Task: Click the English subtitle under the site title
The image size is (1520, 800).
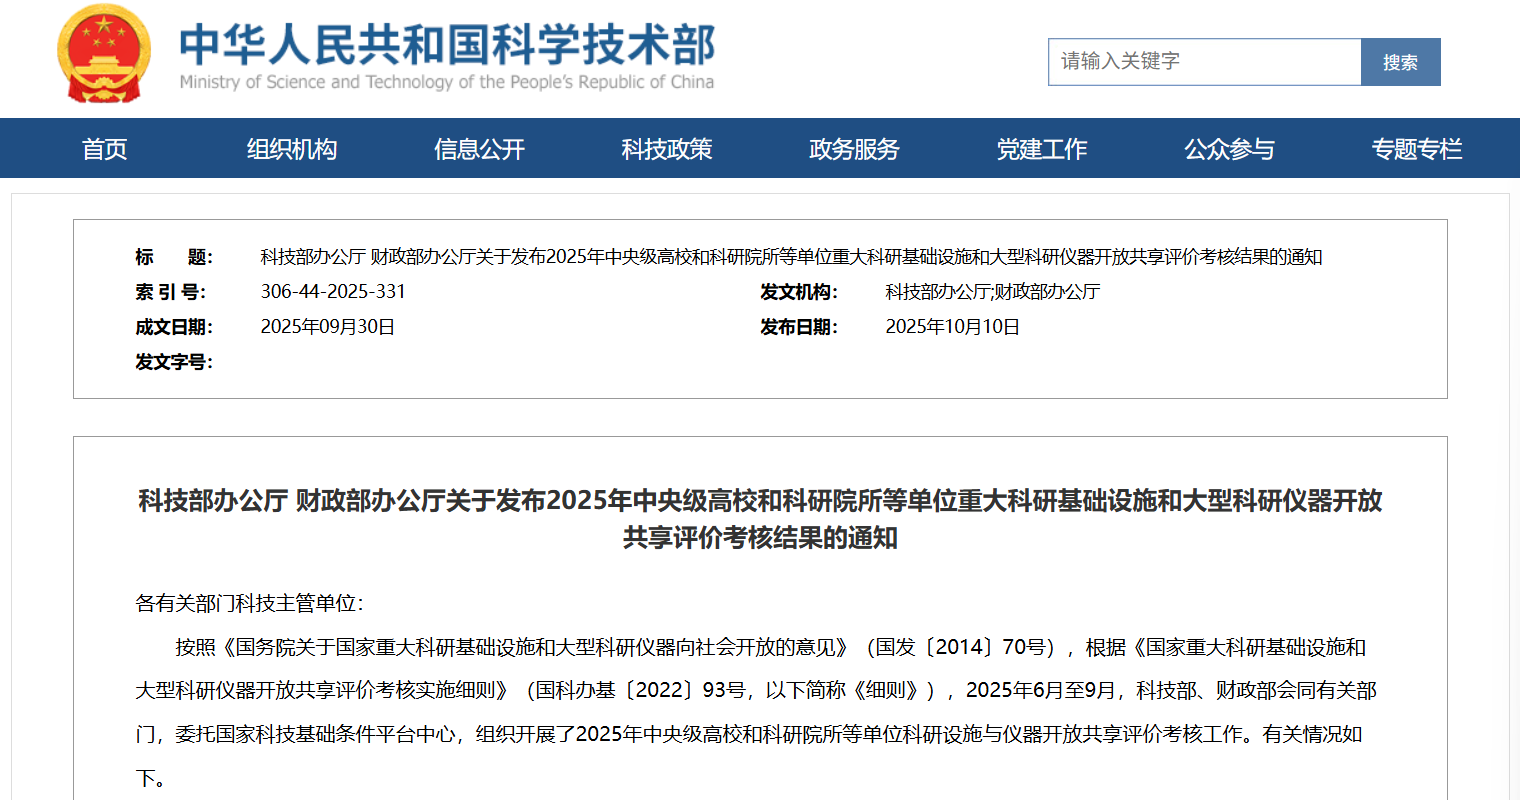Action: (447, 82)
